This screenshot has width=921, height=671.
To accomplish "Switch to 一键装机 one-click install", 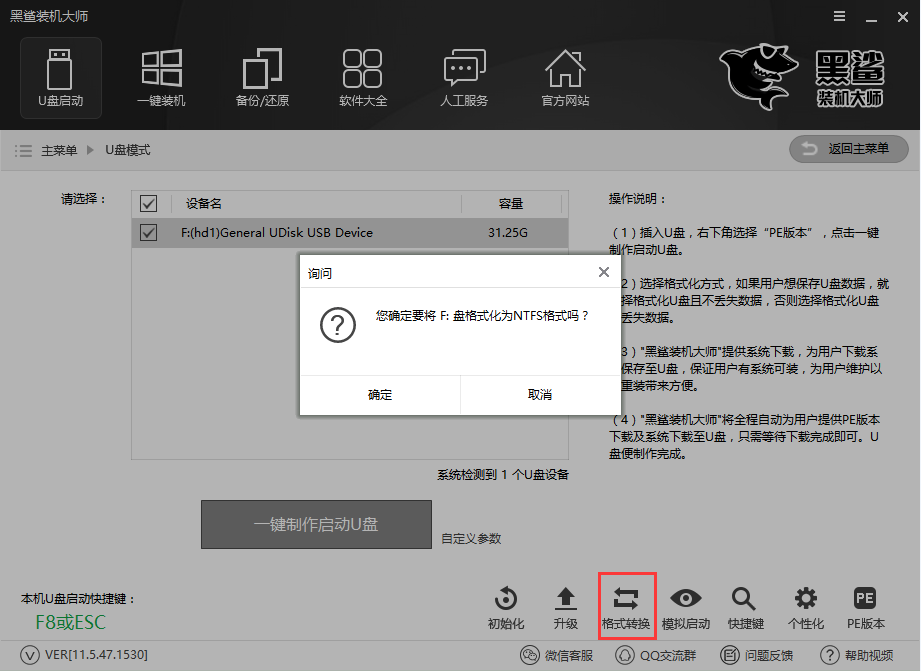I will 162,78.
